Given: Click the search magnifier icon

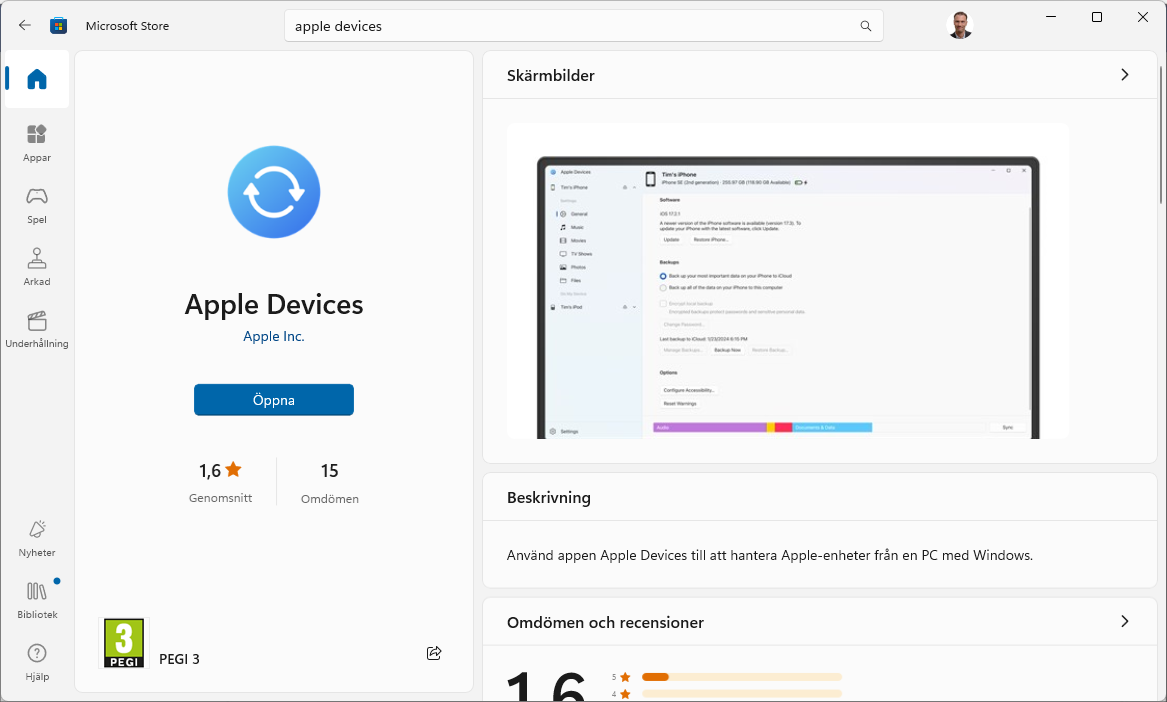Looking at the screenshot, I should click(x=864, y=26).
